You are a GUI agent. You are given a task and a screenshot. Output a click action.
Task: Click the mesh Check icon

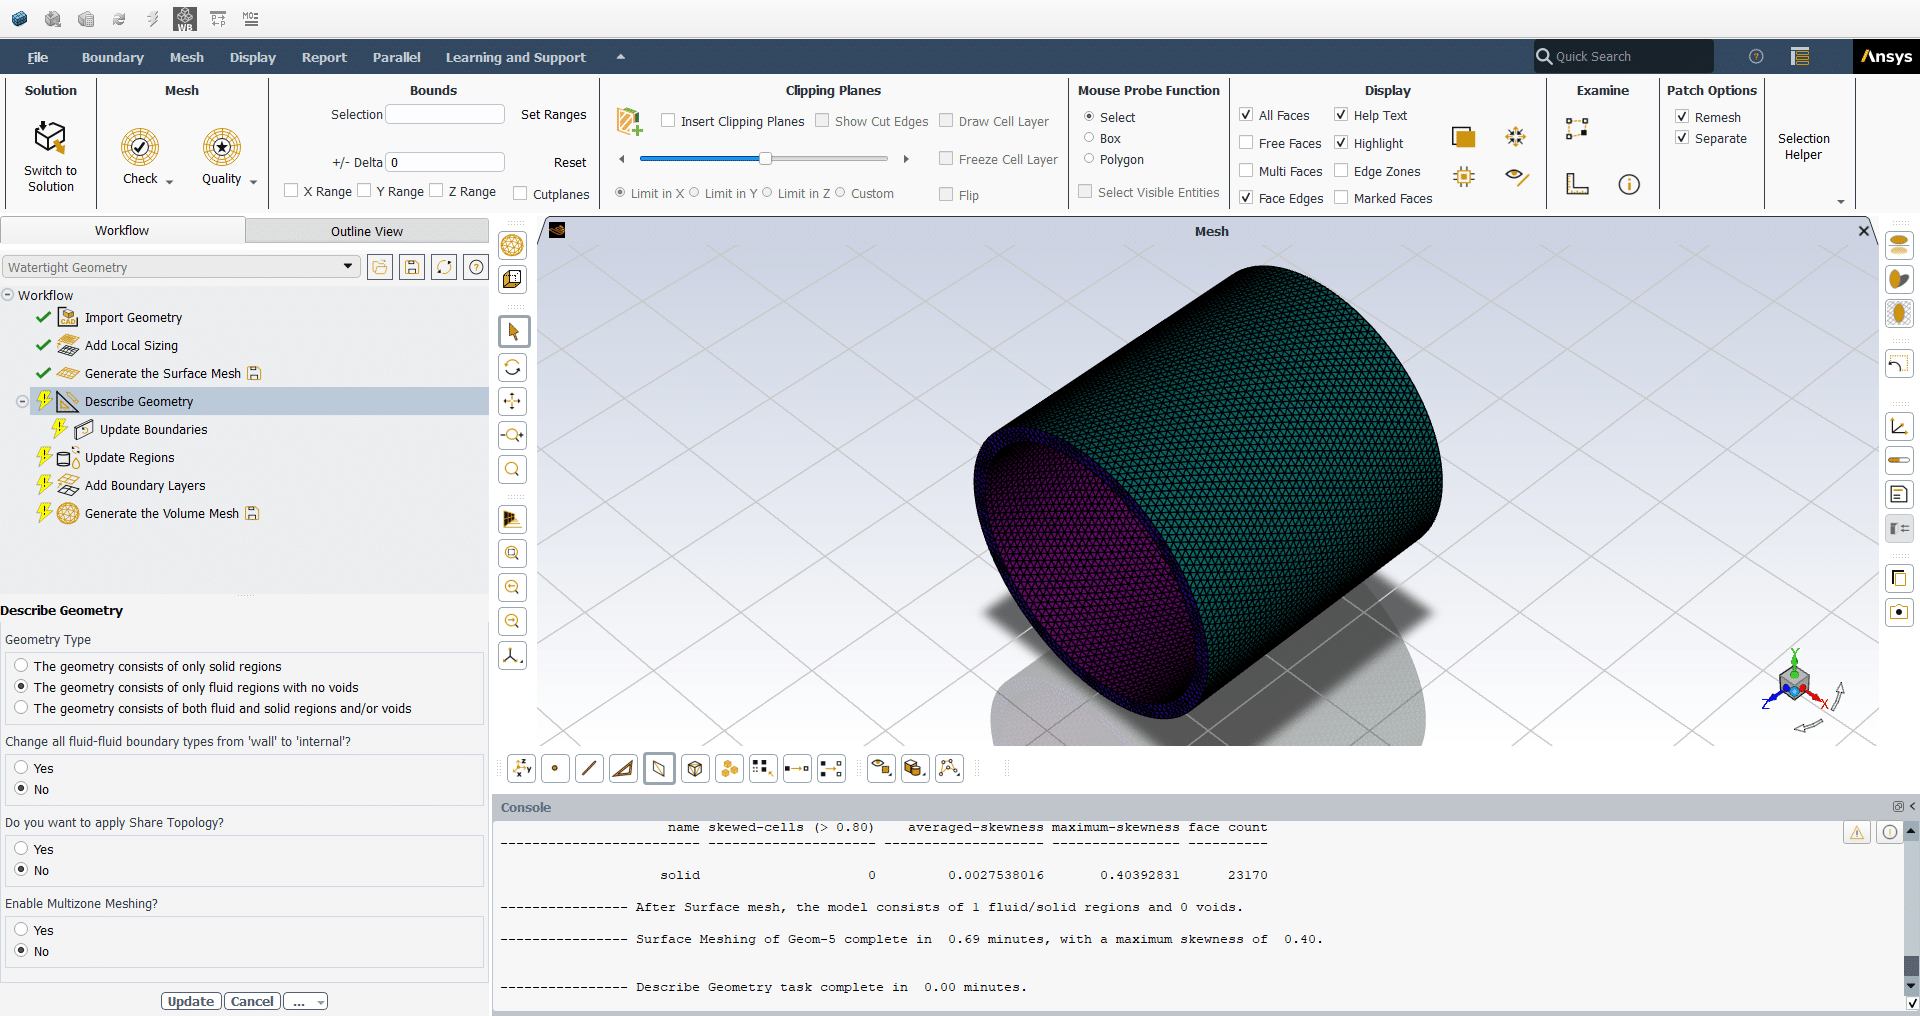(140, 147)
